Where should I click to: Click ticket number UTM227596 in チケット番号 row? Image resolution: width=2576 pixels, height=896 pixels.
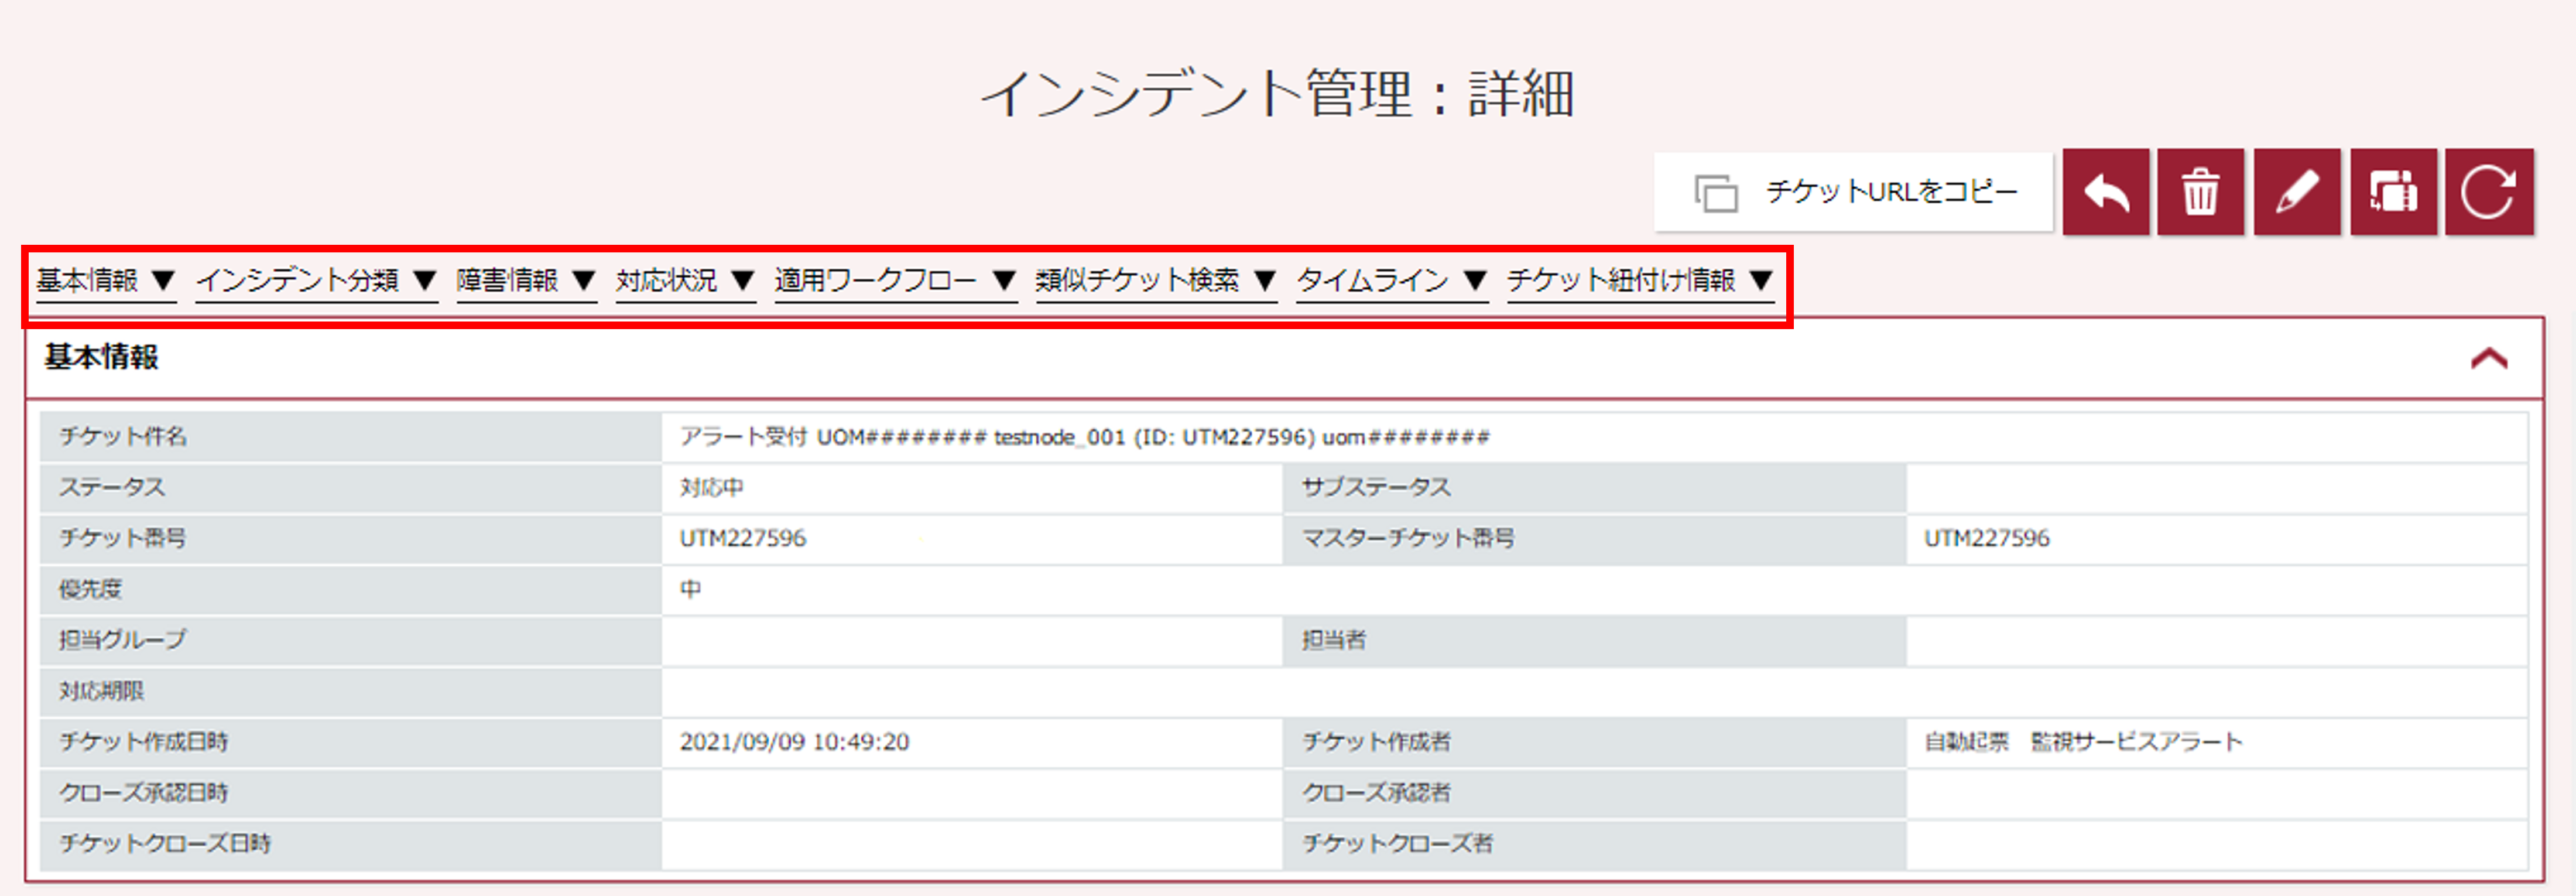coord(743,539)
